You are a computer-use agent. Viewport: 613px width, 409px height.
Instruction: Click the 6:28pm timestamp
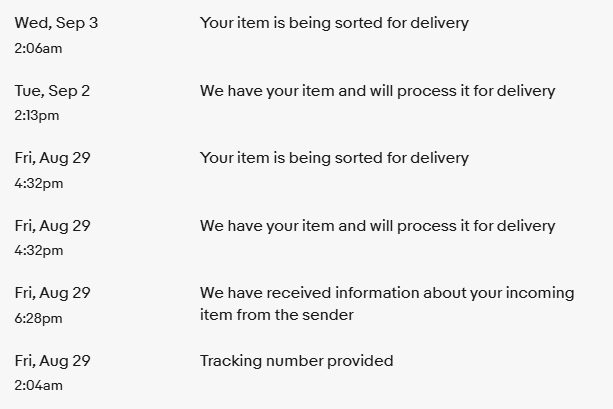click(x=38, y=319)
